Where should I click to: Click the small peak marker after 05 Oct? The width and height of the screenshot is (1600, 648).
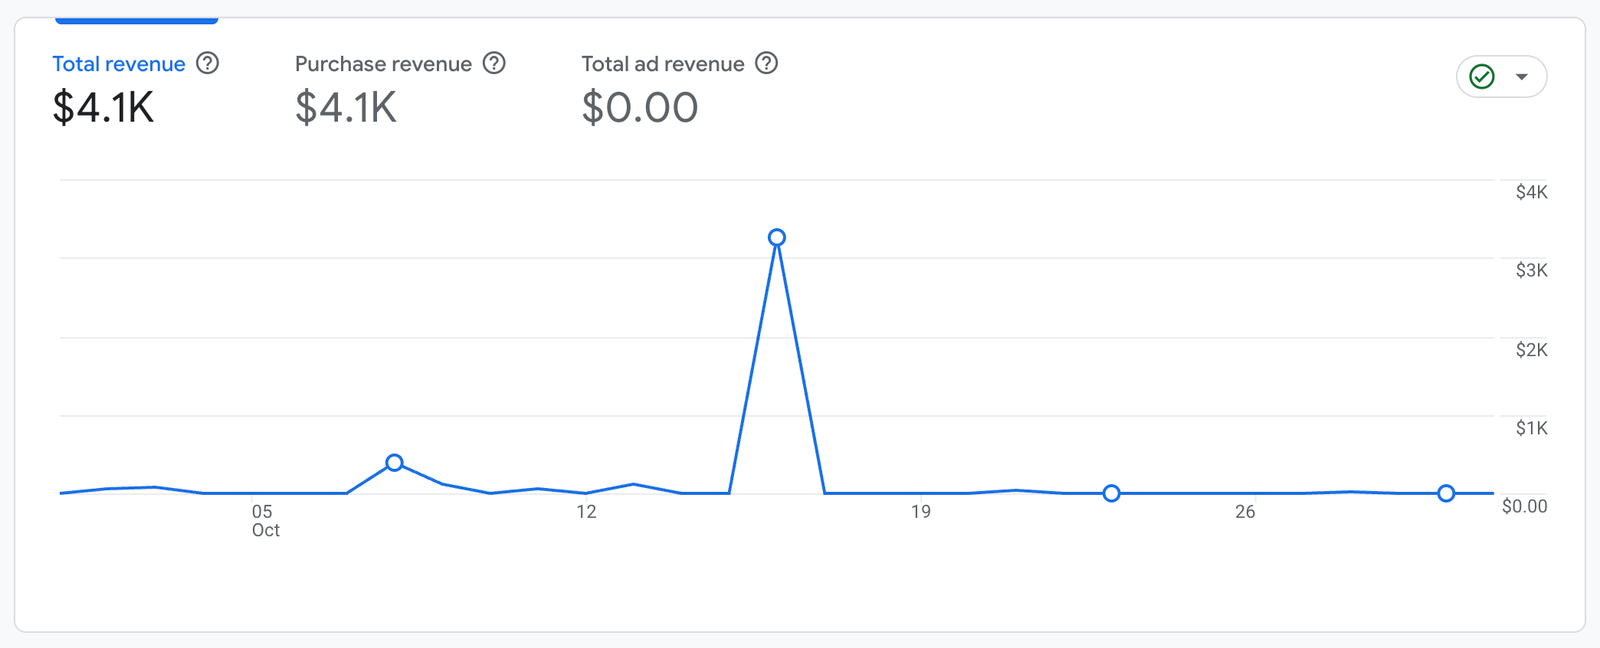point(394,463)
